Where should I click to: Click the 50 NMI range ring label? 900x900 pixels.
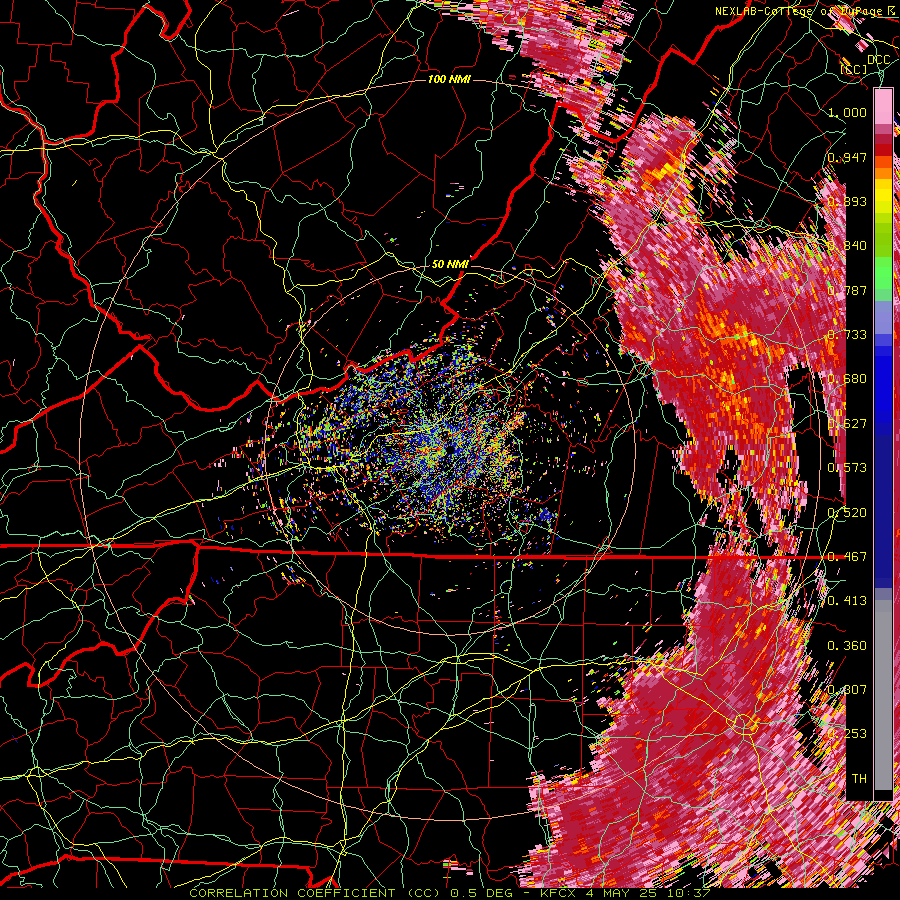pyautogui.click(x=450, y=264)
